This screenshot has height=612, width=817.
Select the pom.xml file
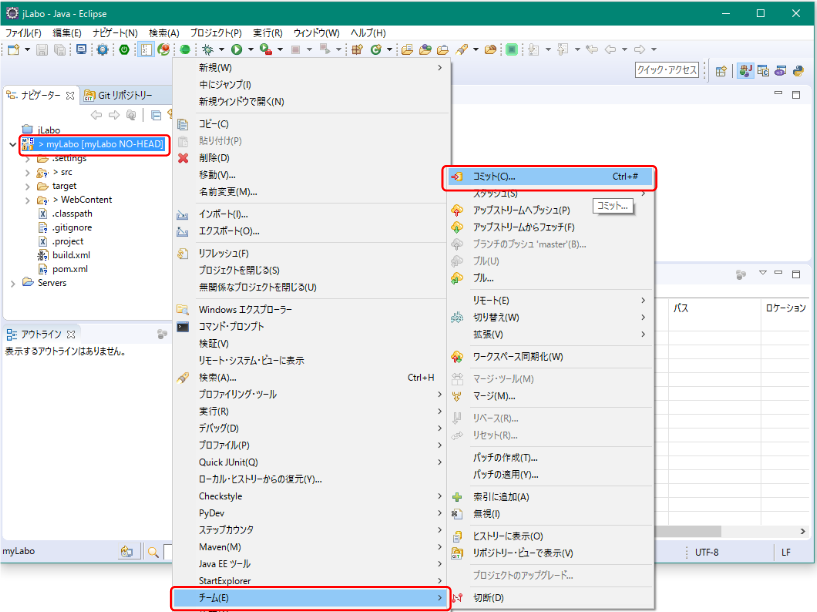tap(70, 269)
